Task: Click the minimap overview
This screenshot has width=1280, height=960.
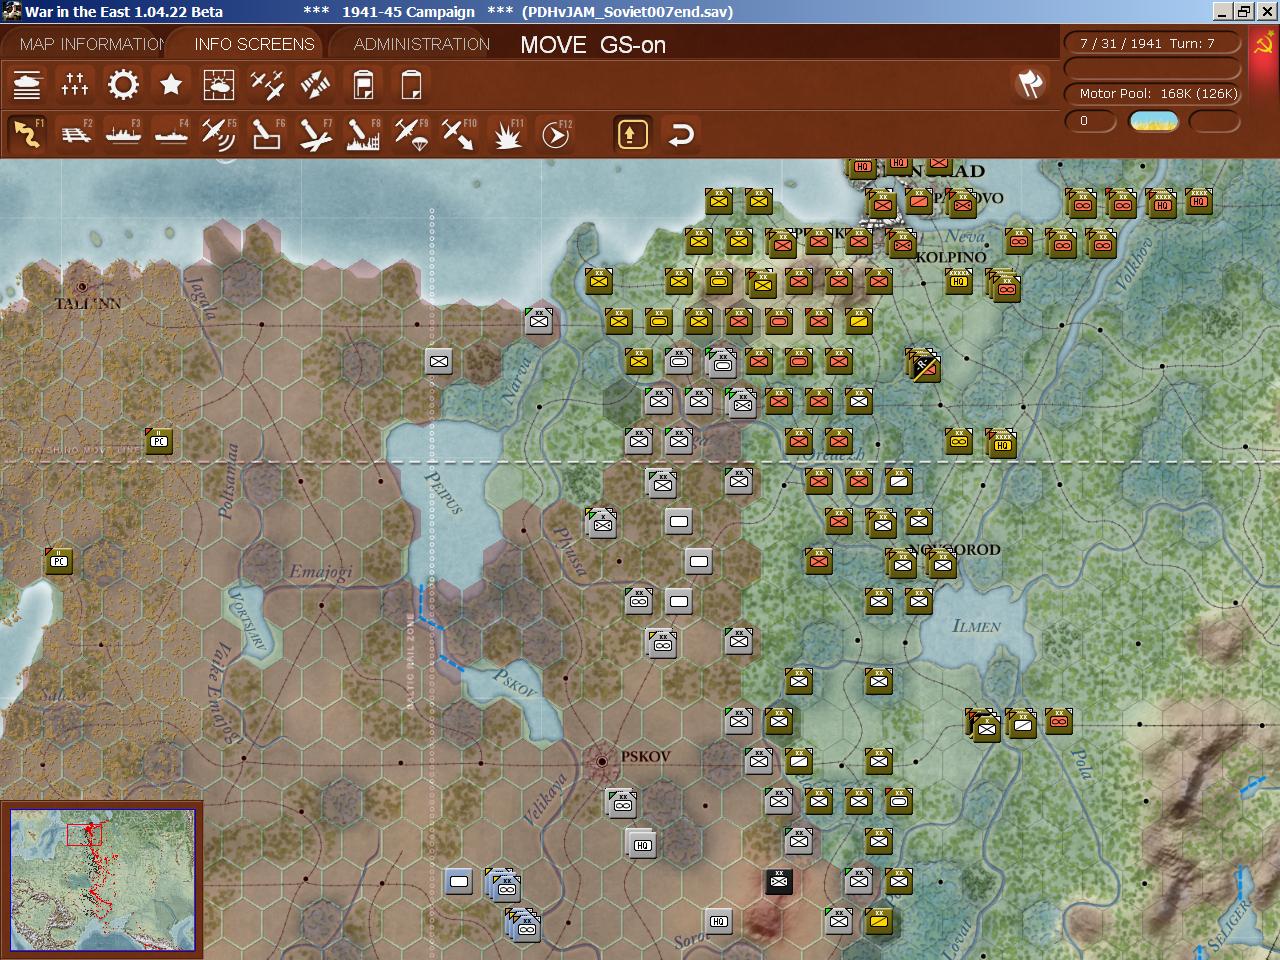Action: pos(102,880)
